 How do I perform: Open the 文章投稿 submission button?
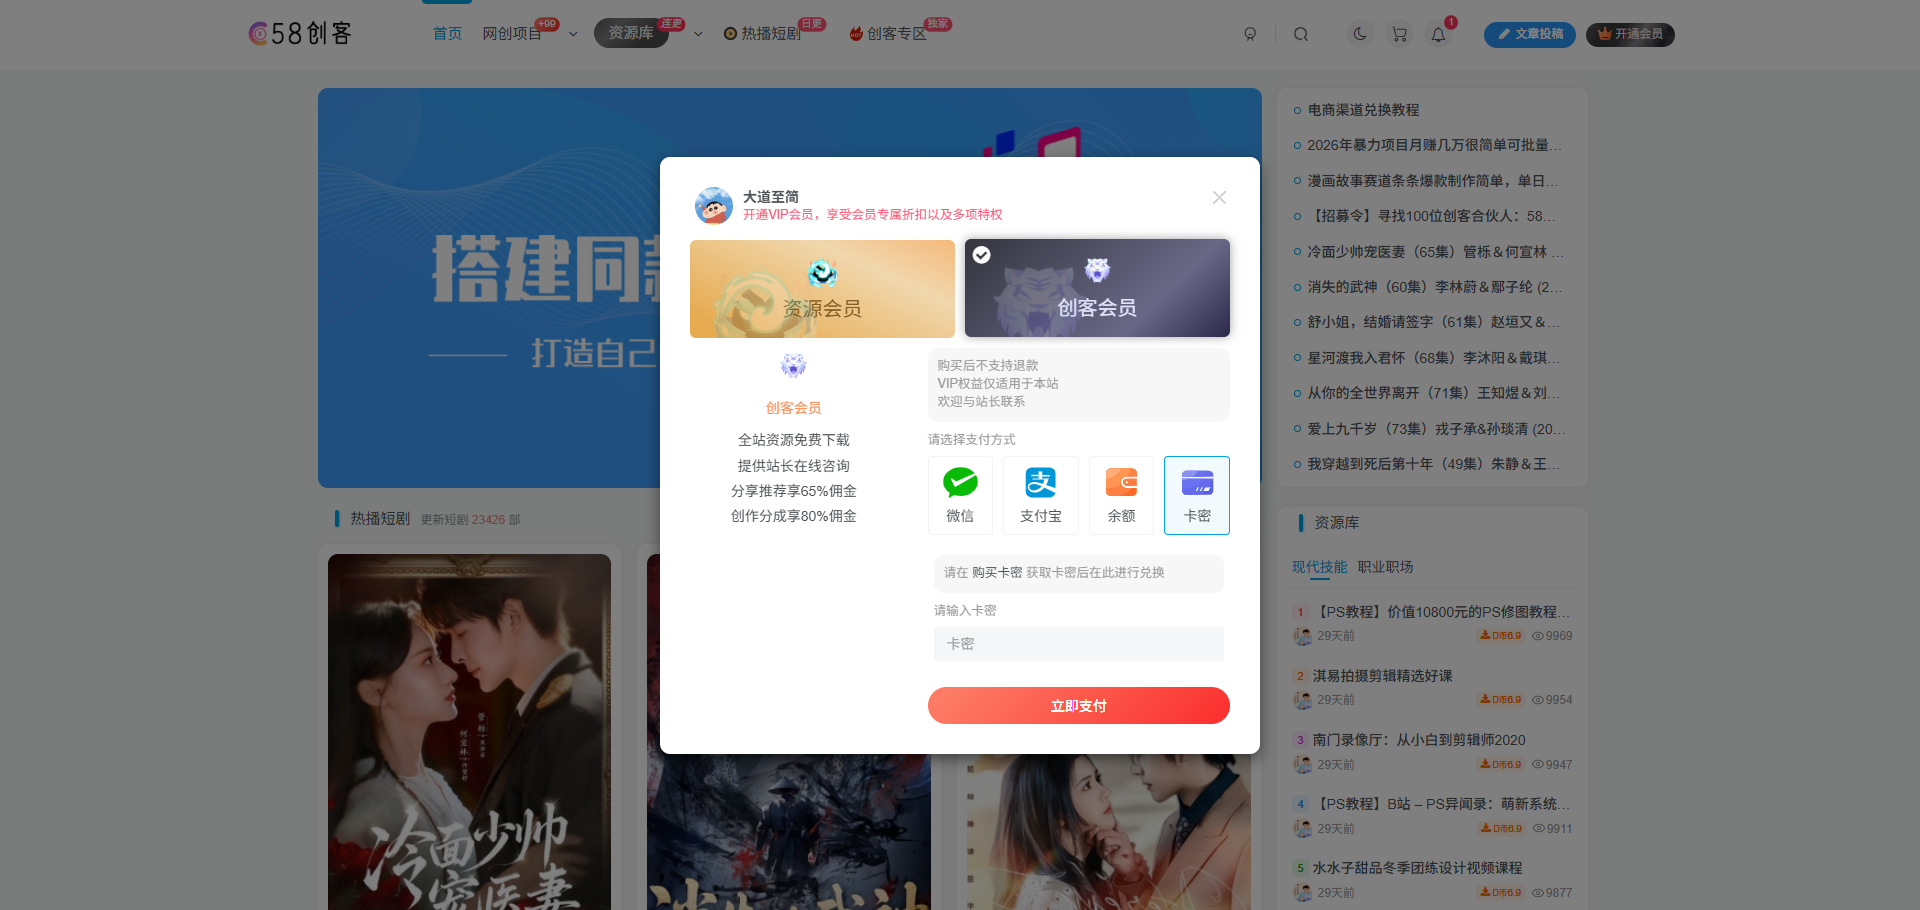[x=1529, y=34]
